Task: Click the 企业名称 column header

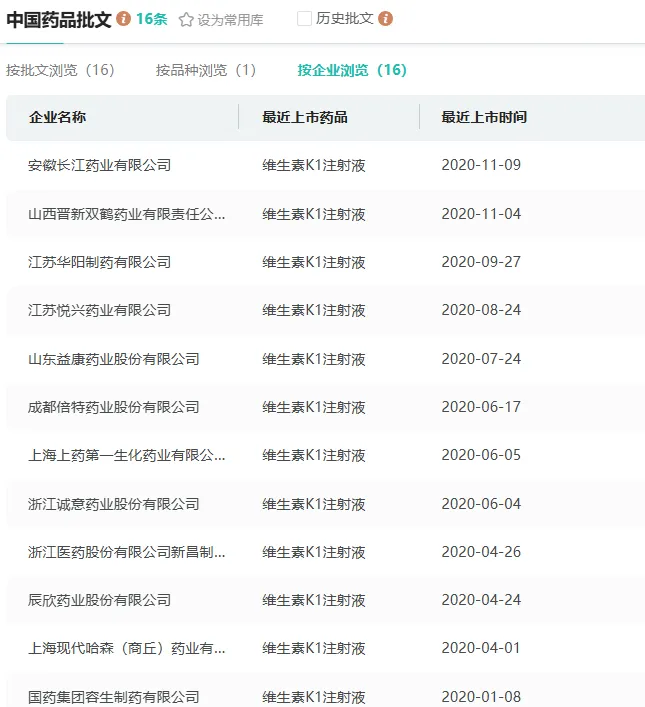Action: click(x=58, y=117)
